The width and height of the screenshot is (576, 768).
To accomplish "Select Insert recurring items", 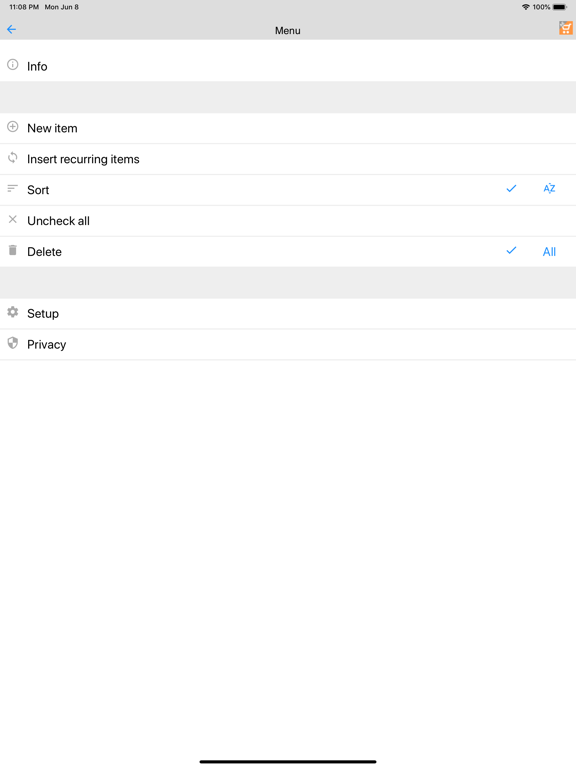I will point(288,159).
